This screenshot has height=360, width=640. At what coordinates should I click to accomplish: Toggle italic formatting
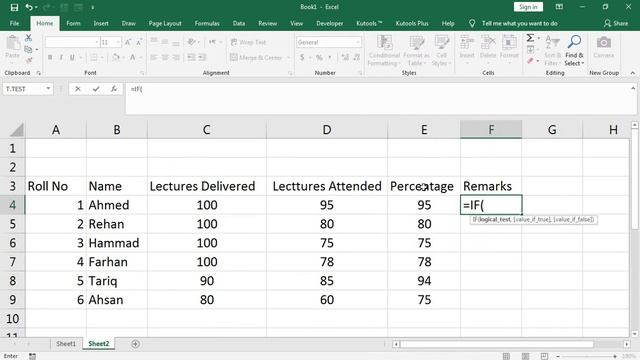point(61,58)
